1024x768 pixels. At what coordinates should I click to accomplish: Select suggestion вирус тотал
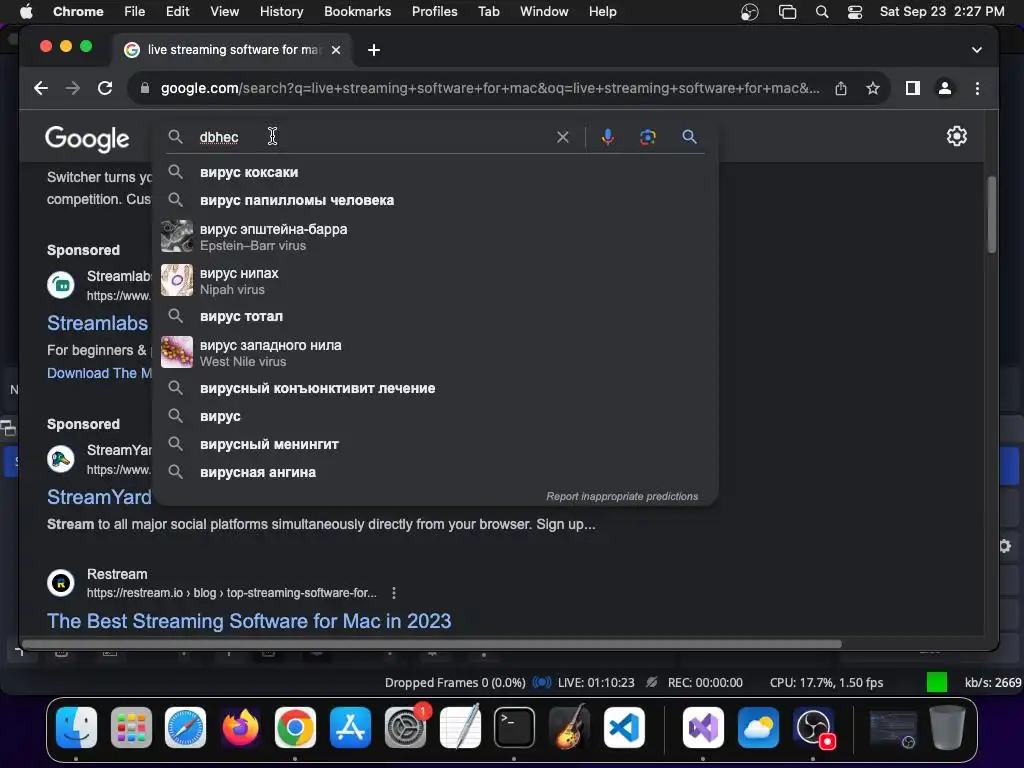[x=435, y=317]
